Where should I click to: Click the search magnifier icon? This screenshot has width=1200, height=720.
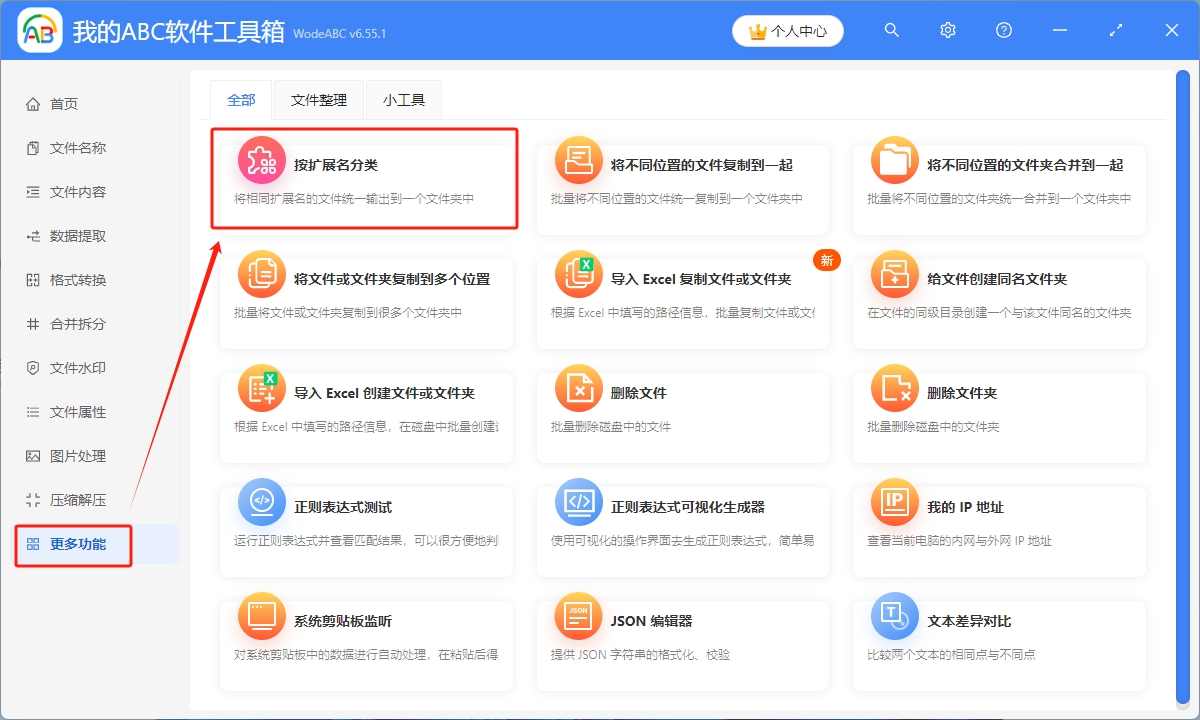[891, 30]
